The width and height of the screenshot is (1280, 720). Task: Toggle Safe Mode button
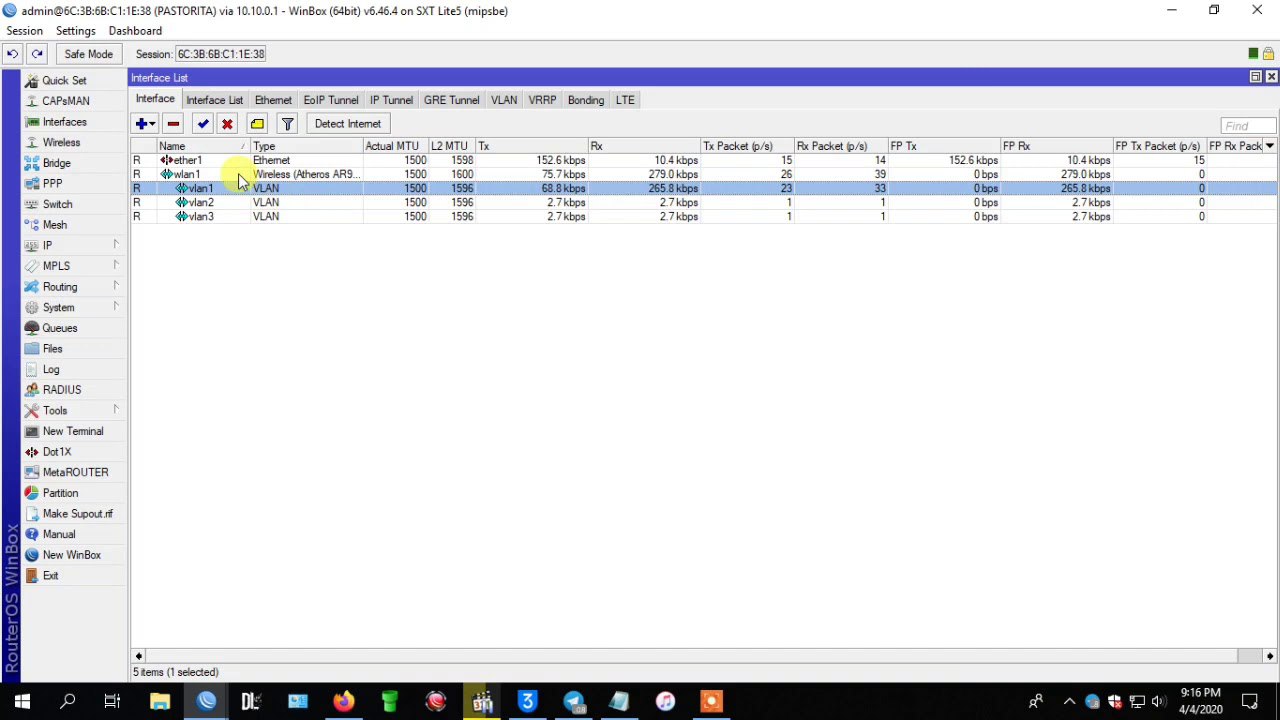coord(88,54)
